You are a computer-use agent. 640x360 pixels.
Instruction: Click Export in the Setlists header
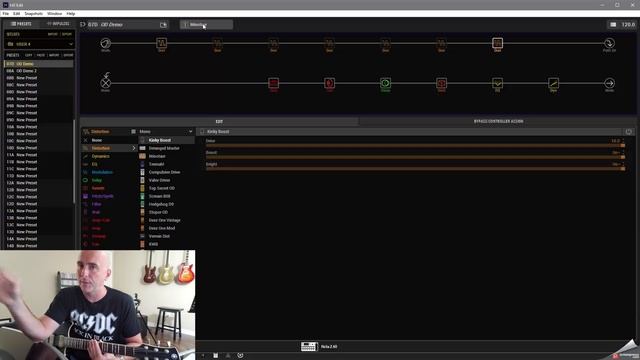(x=67, y=34)
